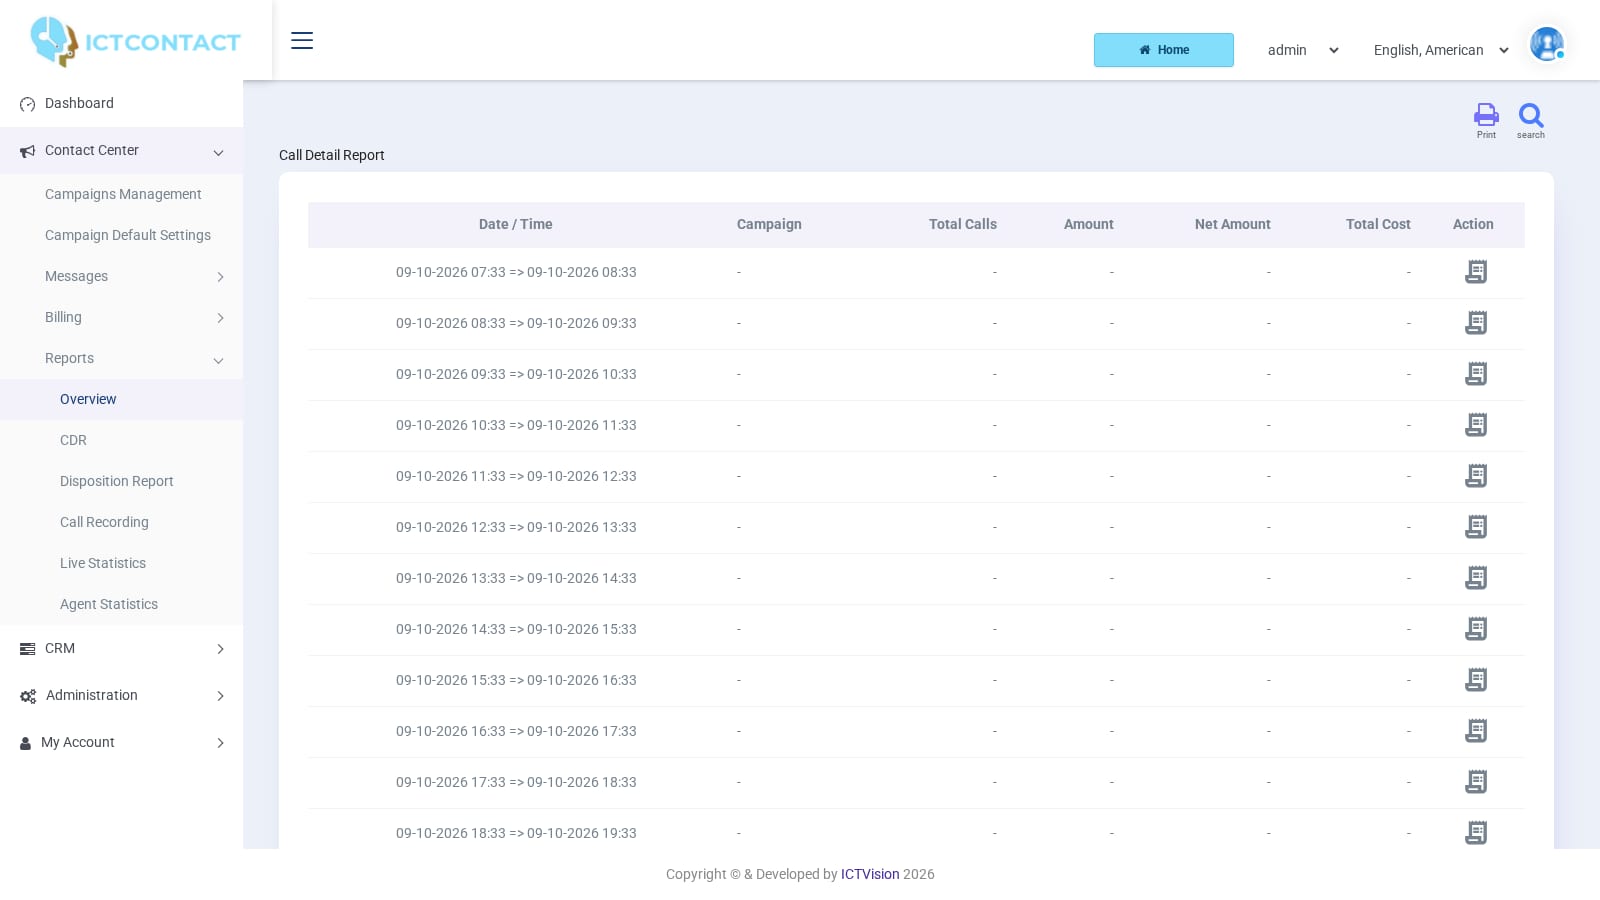View report details for 11:33 => 12:33 row
The width and height of the screenshot is (1600, 900).
click(1476, 476)
